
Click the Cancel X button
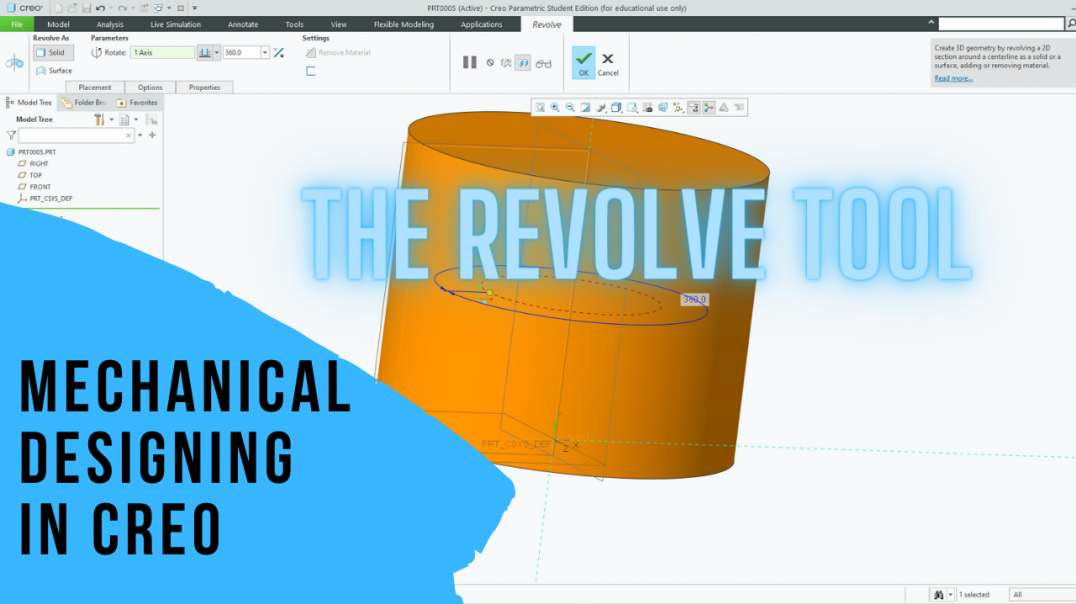pyautogui.click(x=608, y=64)
